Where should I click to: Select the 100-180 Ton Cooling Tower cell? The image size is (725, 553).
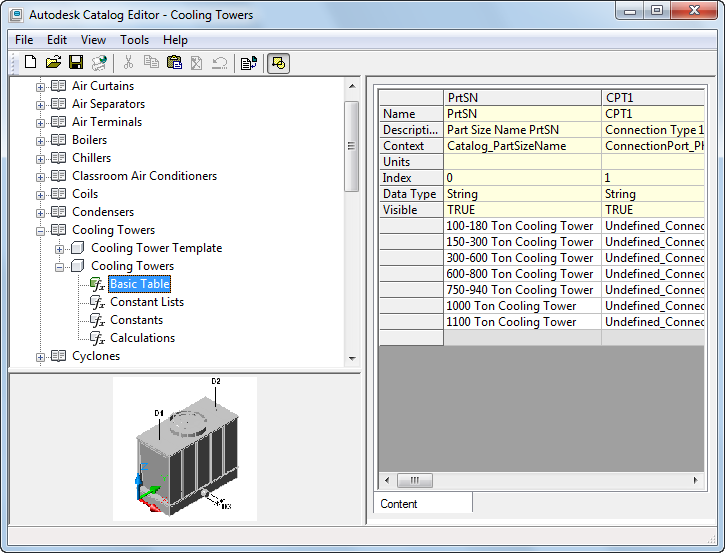click(x=522, y=226)
